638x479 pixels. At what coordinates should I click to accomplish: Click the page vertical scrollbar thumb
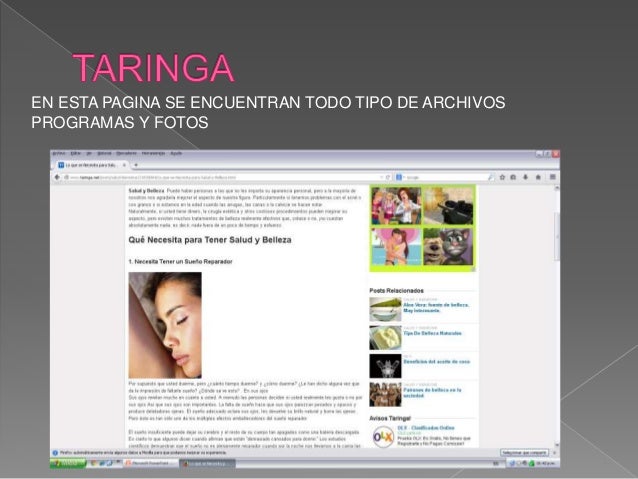tap(556, 236)
